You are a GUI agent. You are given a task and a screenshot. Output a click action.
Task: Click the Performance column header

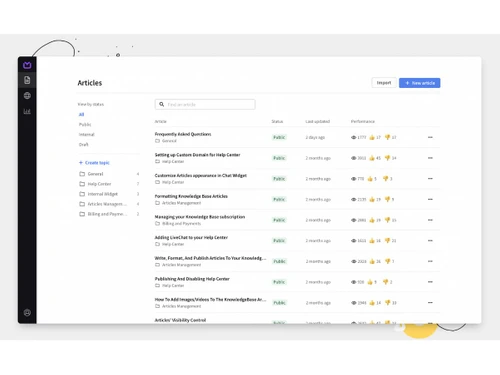[363, 121]
